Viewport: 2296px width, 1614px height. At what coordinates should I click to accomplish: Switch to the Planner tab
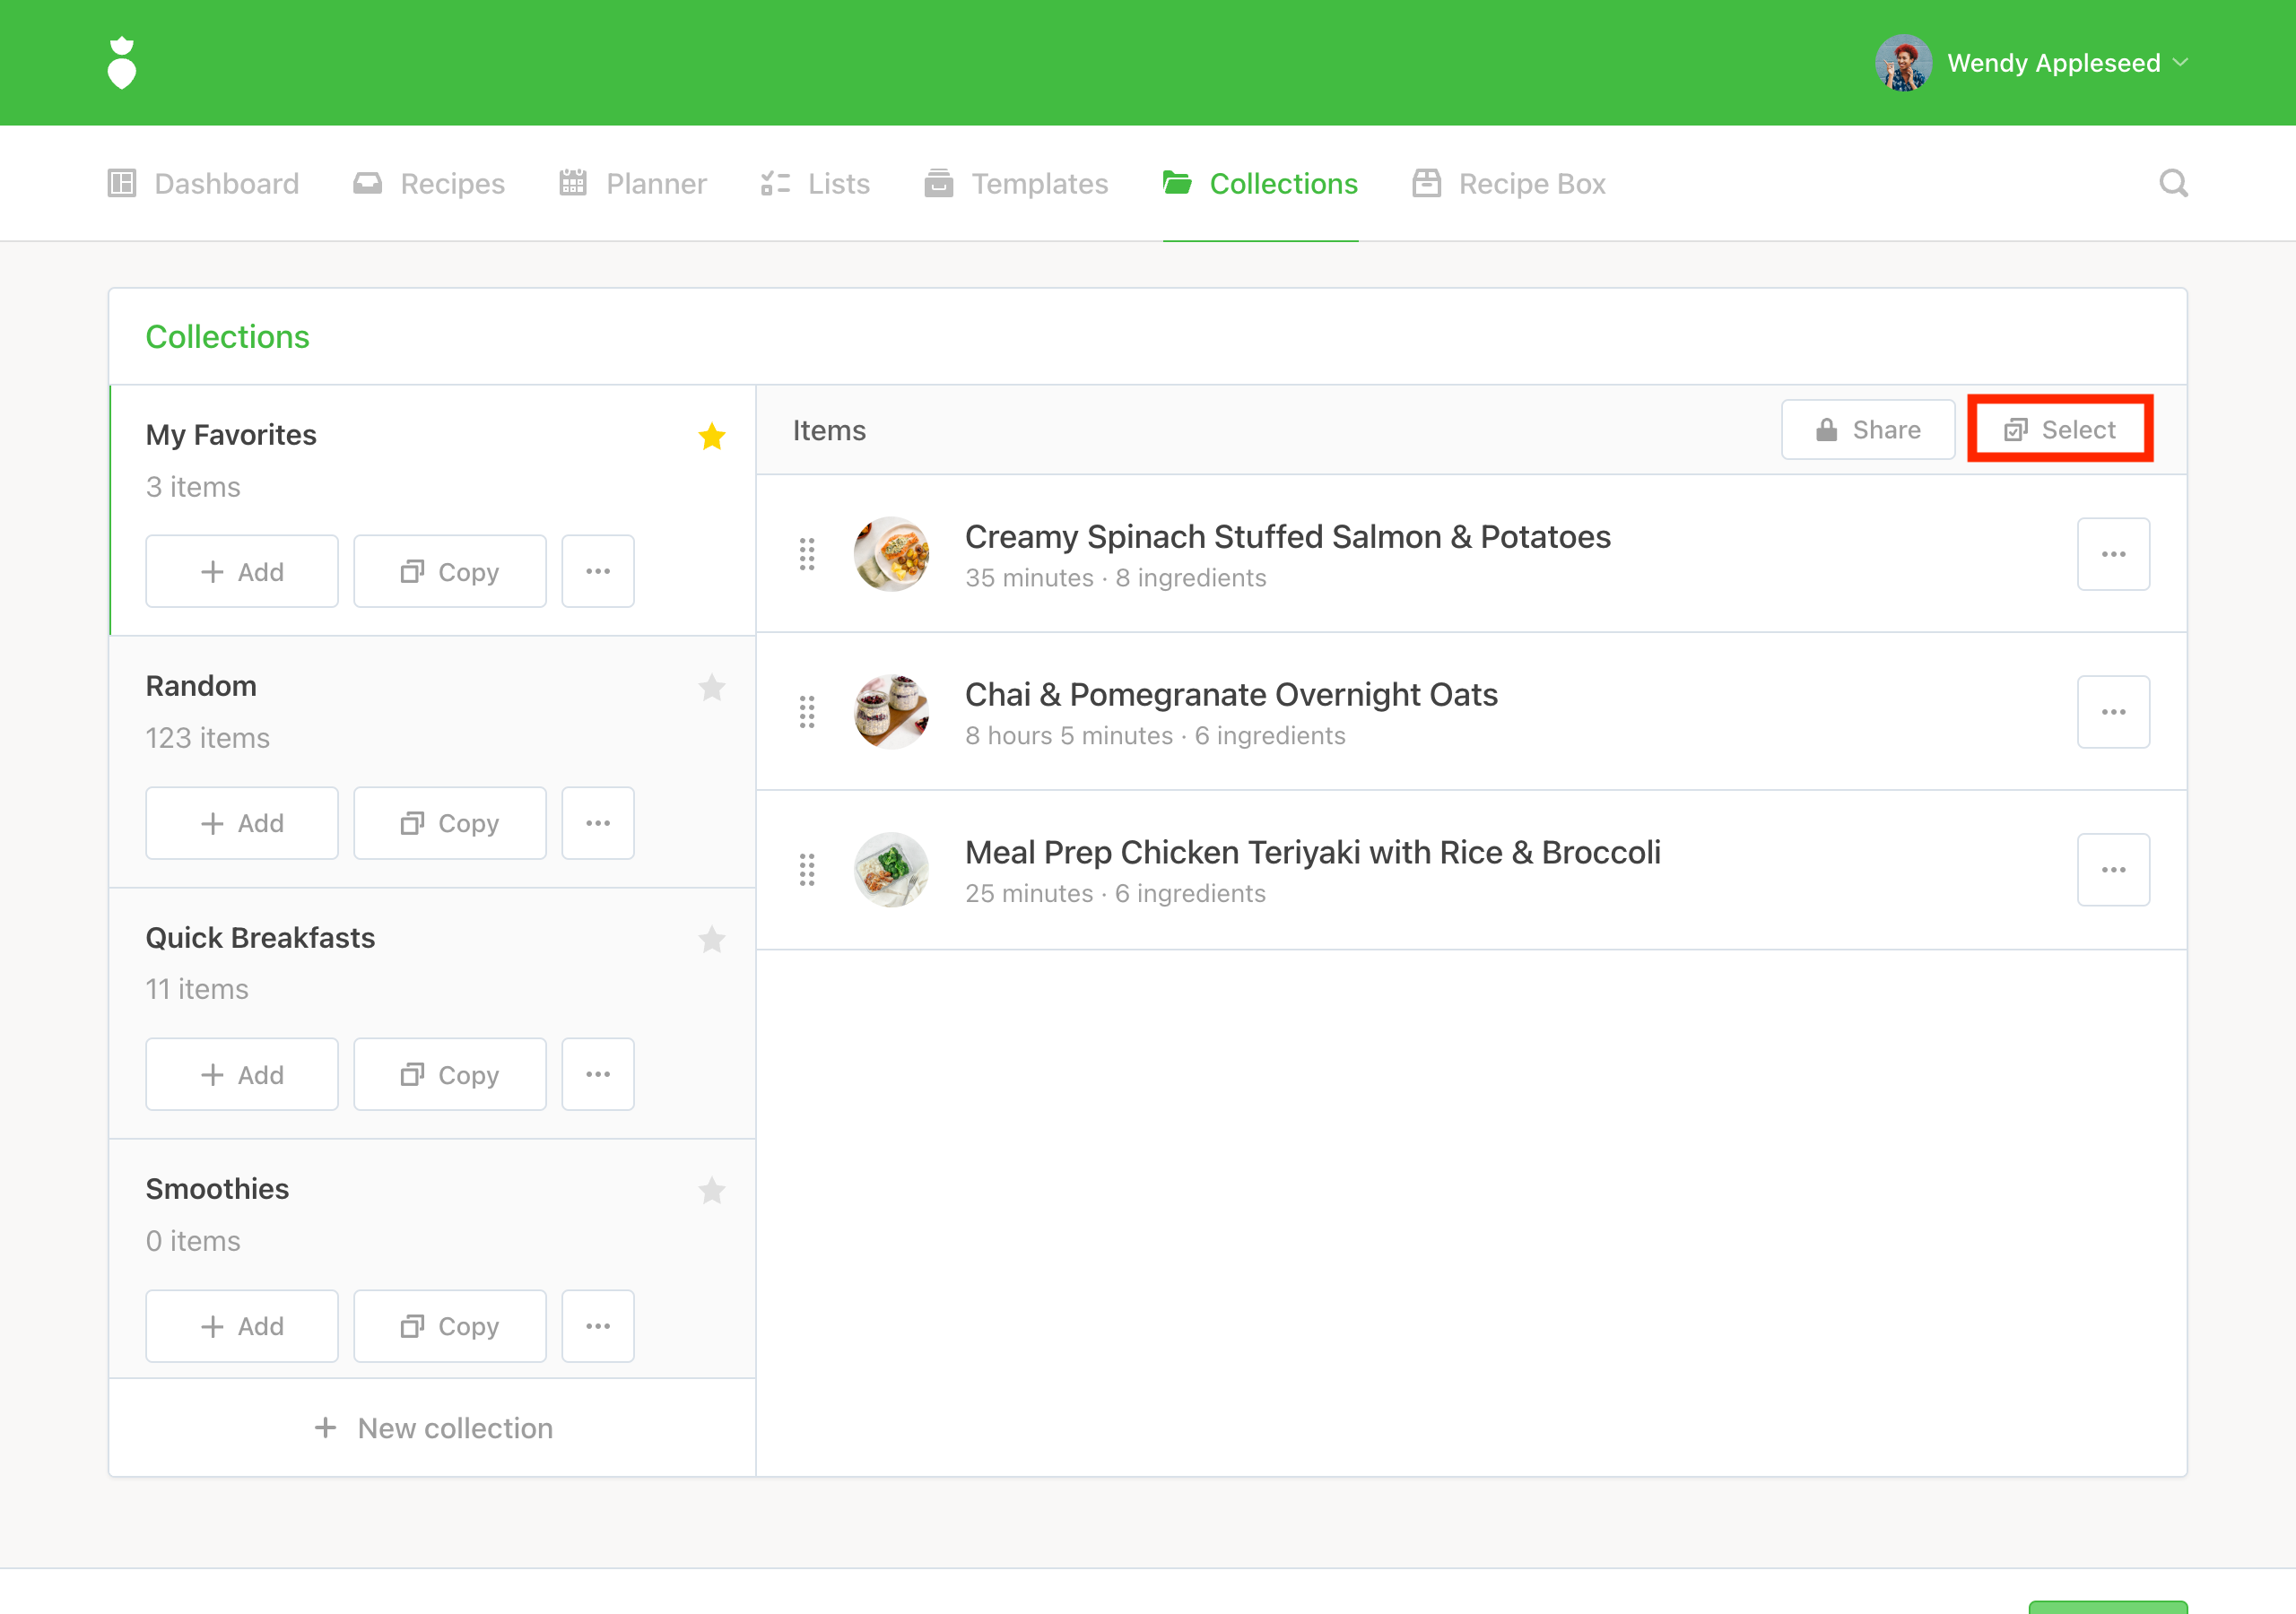coord(633,184)
